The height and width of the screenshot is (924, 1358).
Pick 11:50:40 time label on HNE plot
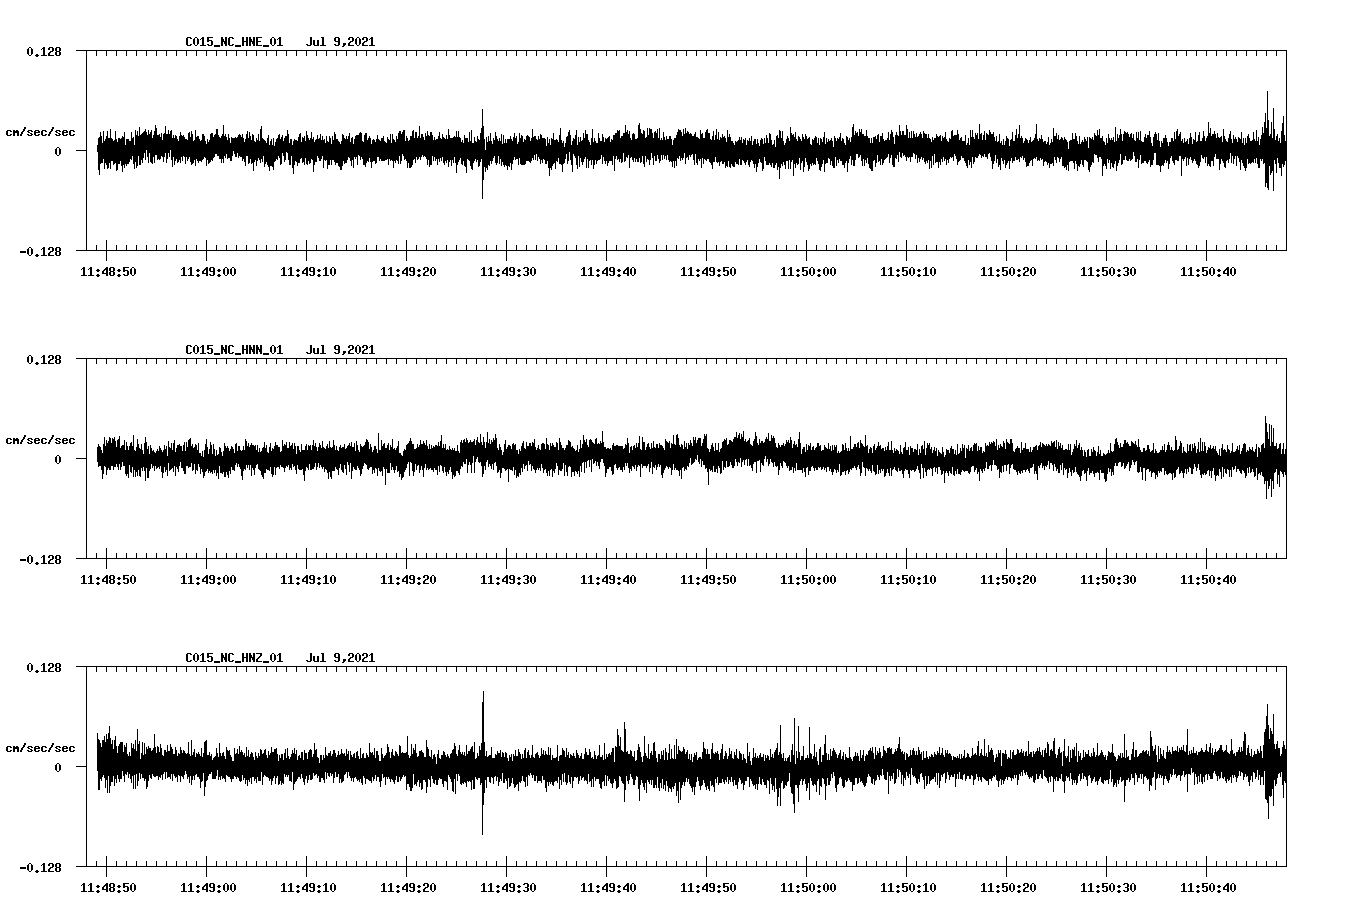[1207, 272]
